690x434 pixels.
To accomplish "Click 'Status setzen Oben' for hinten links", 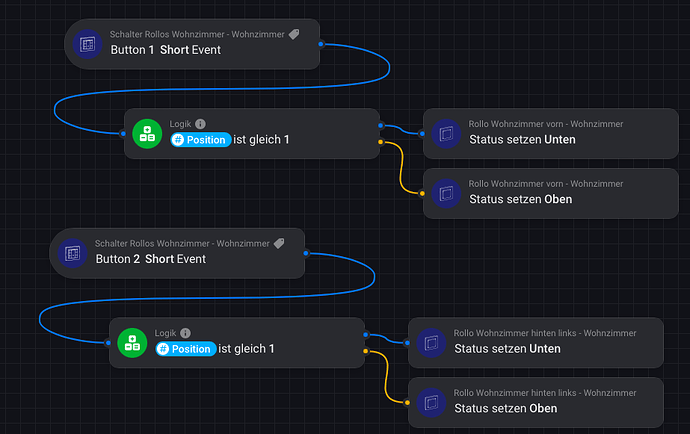I will [506, 408].
